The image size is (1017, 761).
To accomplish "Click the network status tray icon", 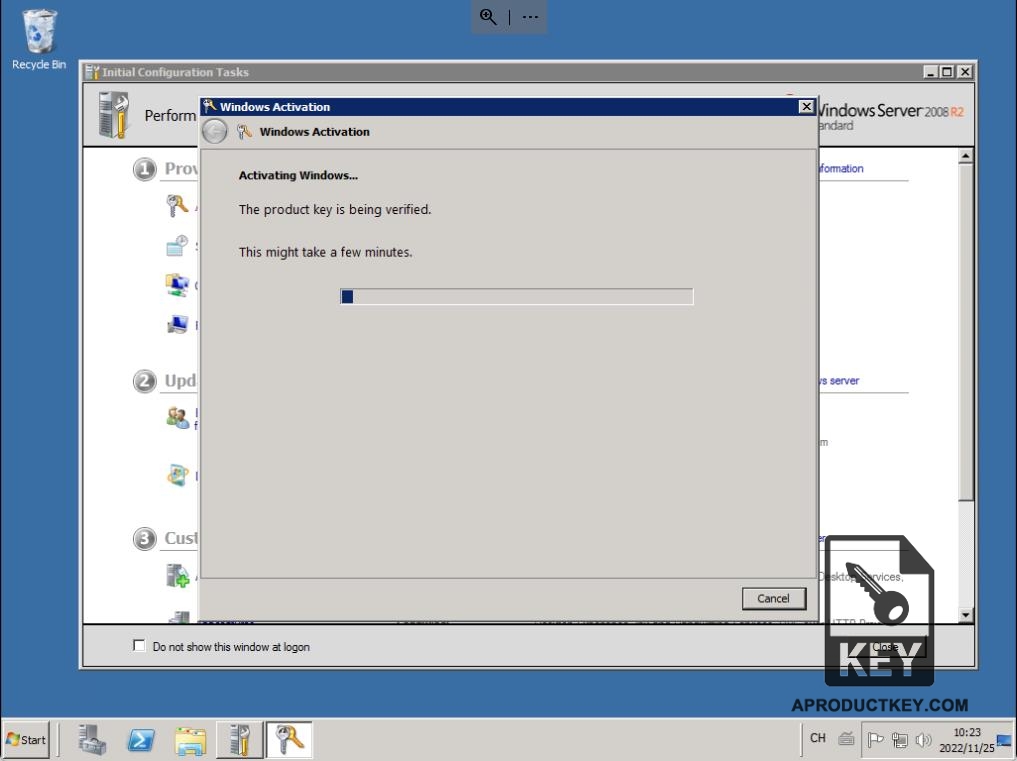I will point(900,740).
